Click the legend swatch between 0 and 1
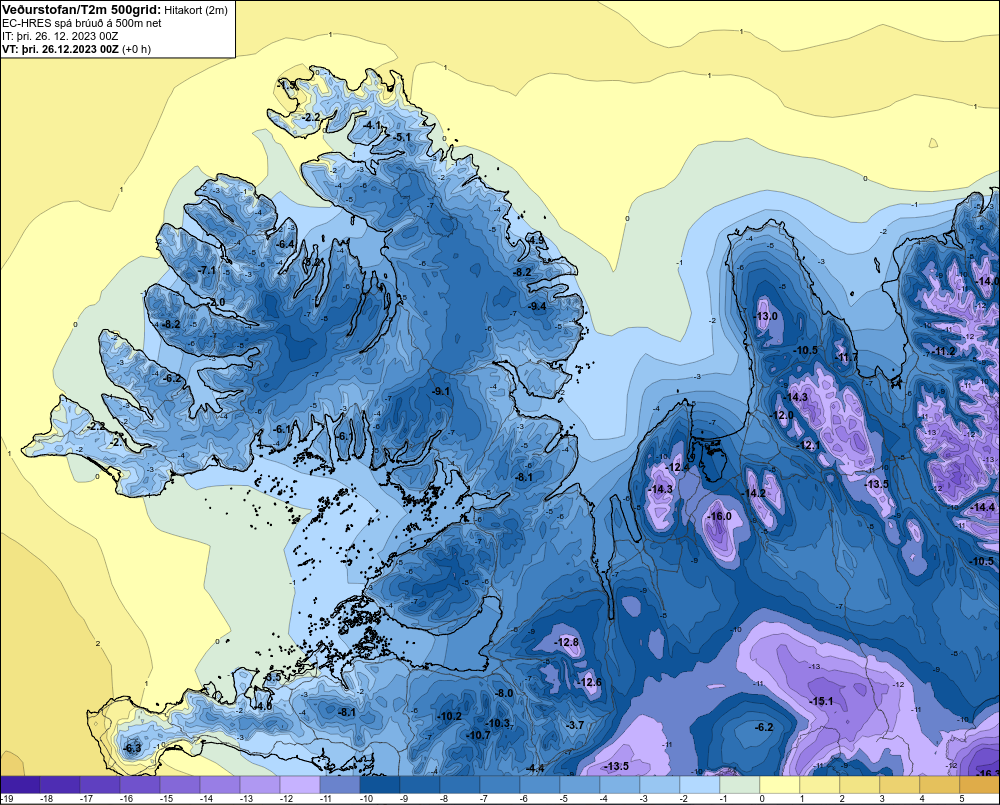1000x805 pixels. coord(780,785)
